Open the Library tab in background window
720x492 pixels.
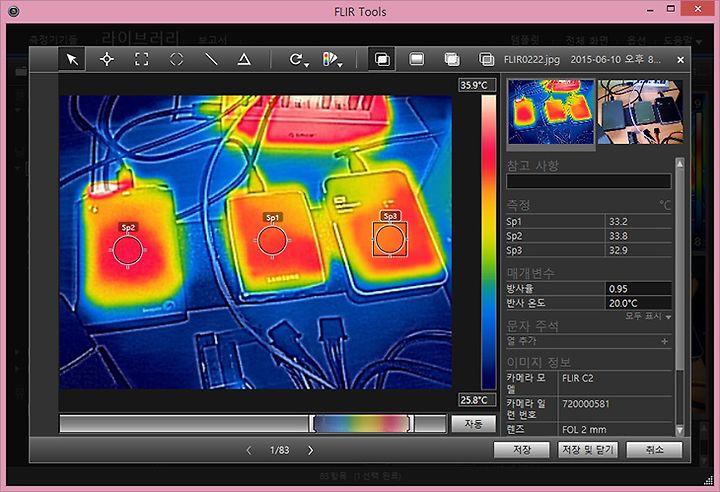pos(141,37)
